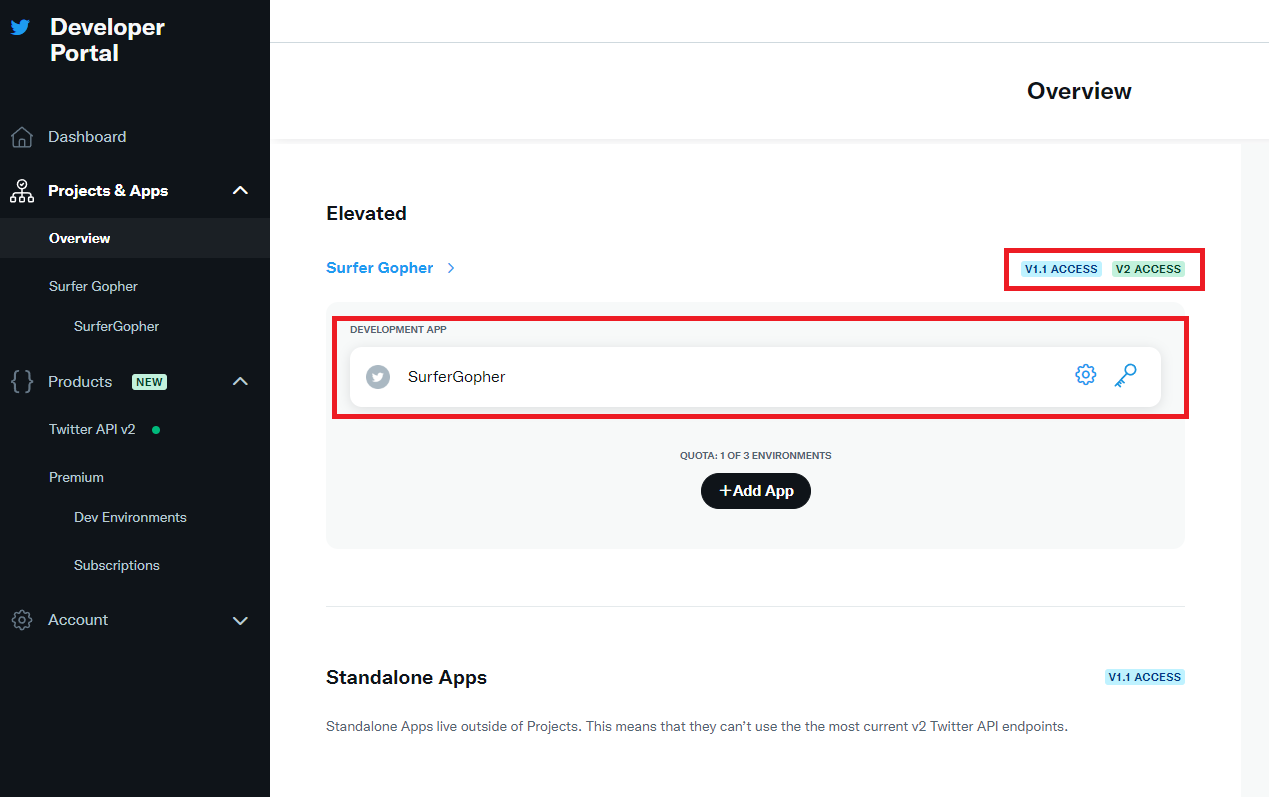
Task: Select Surfer Gopher project in sidebar
Action: click(x=93, y=286)
